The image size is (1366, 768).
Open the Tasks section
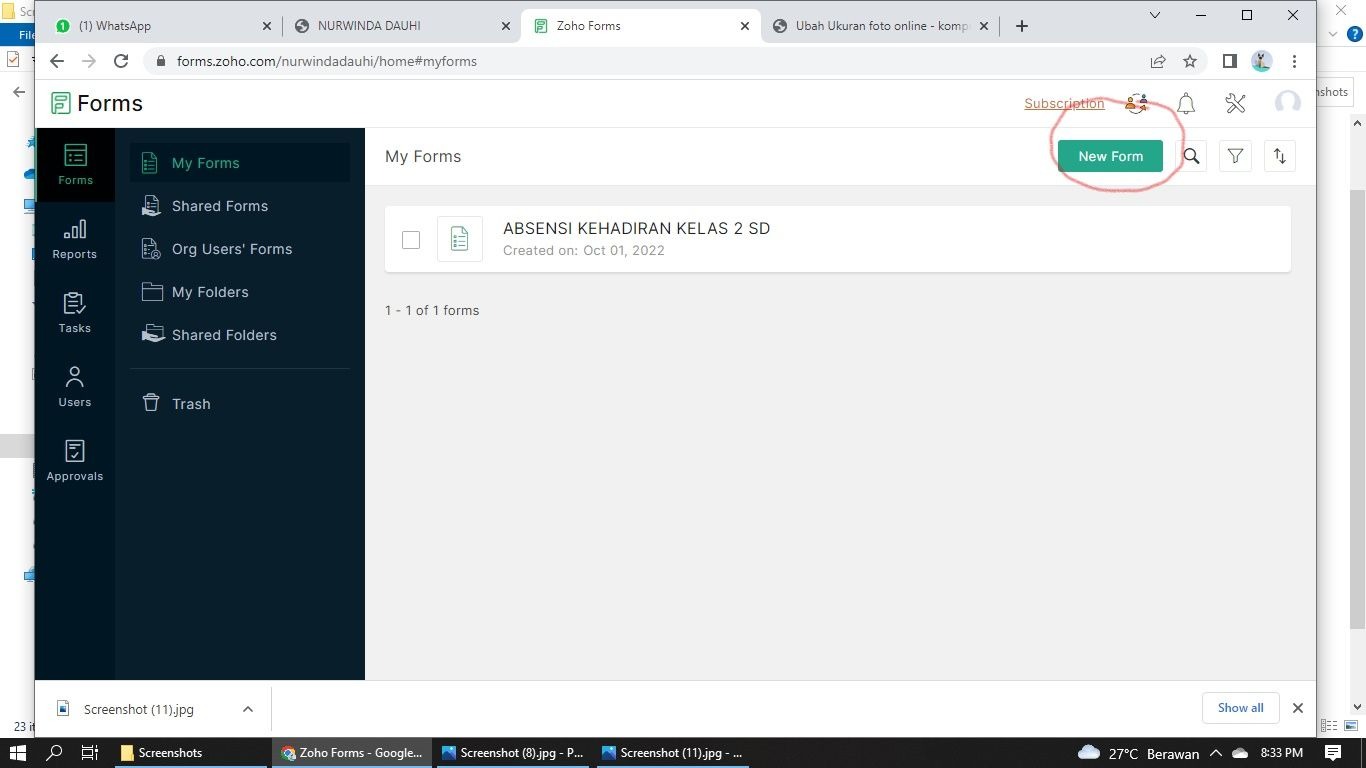[75, 314]
